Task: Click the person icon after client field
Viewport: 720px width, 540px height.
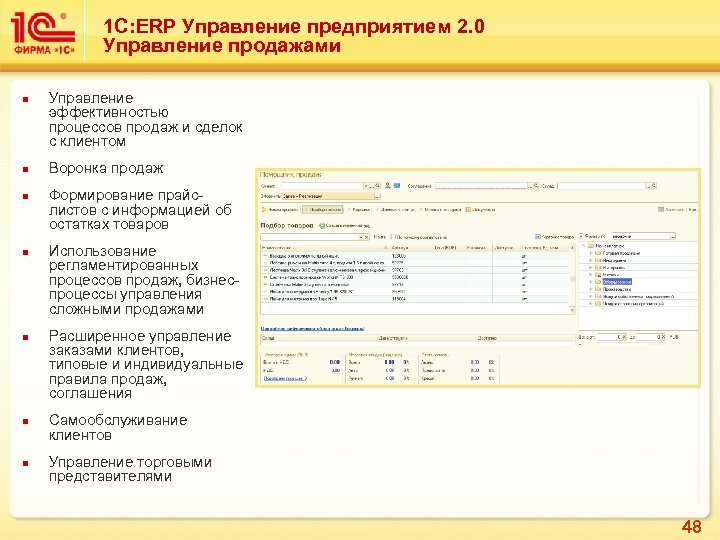Action: click(x=388, y=186)
